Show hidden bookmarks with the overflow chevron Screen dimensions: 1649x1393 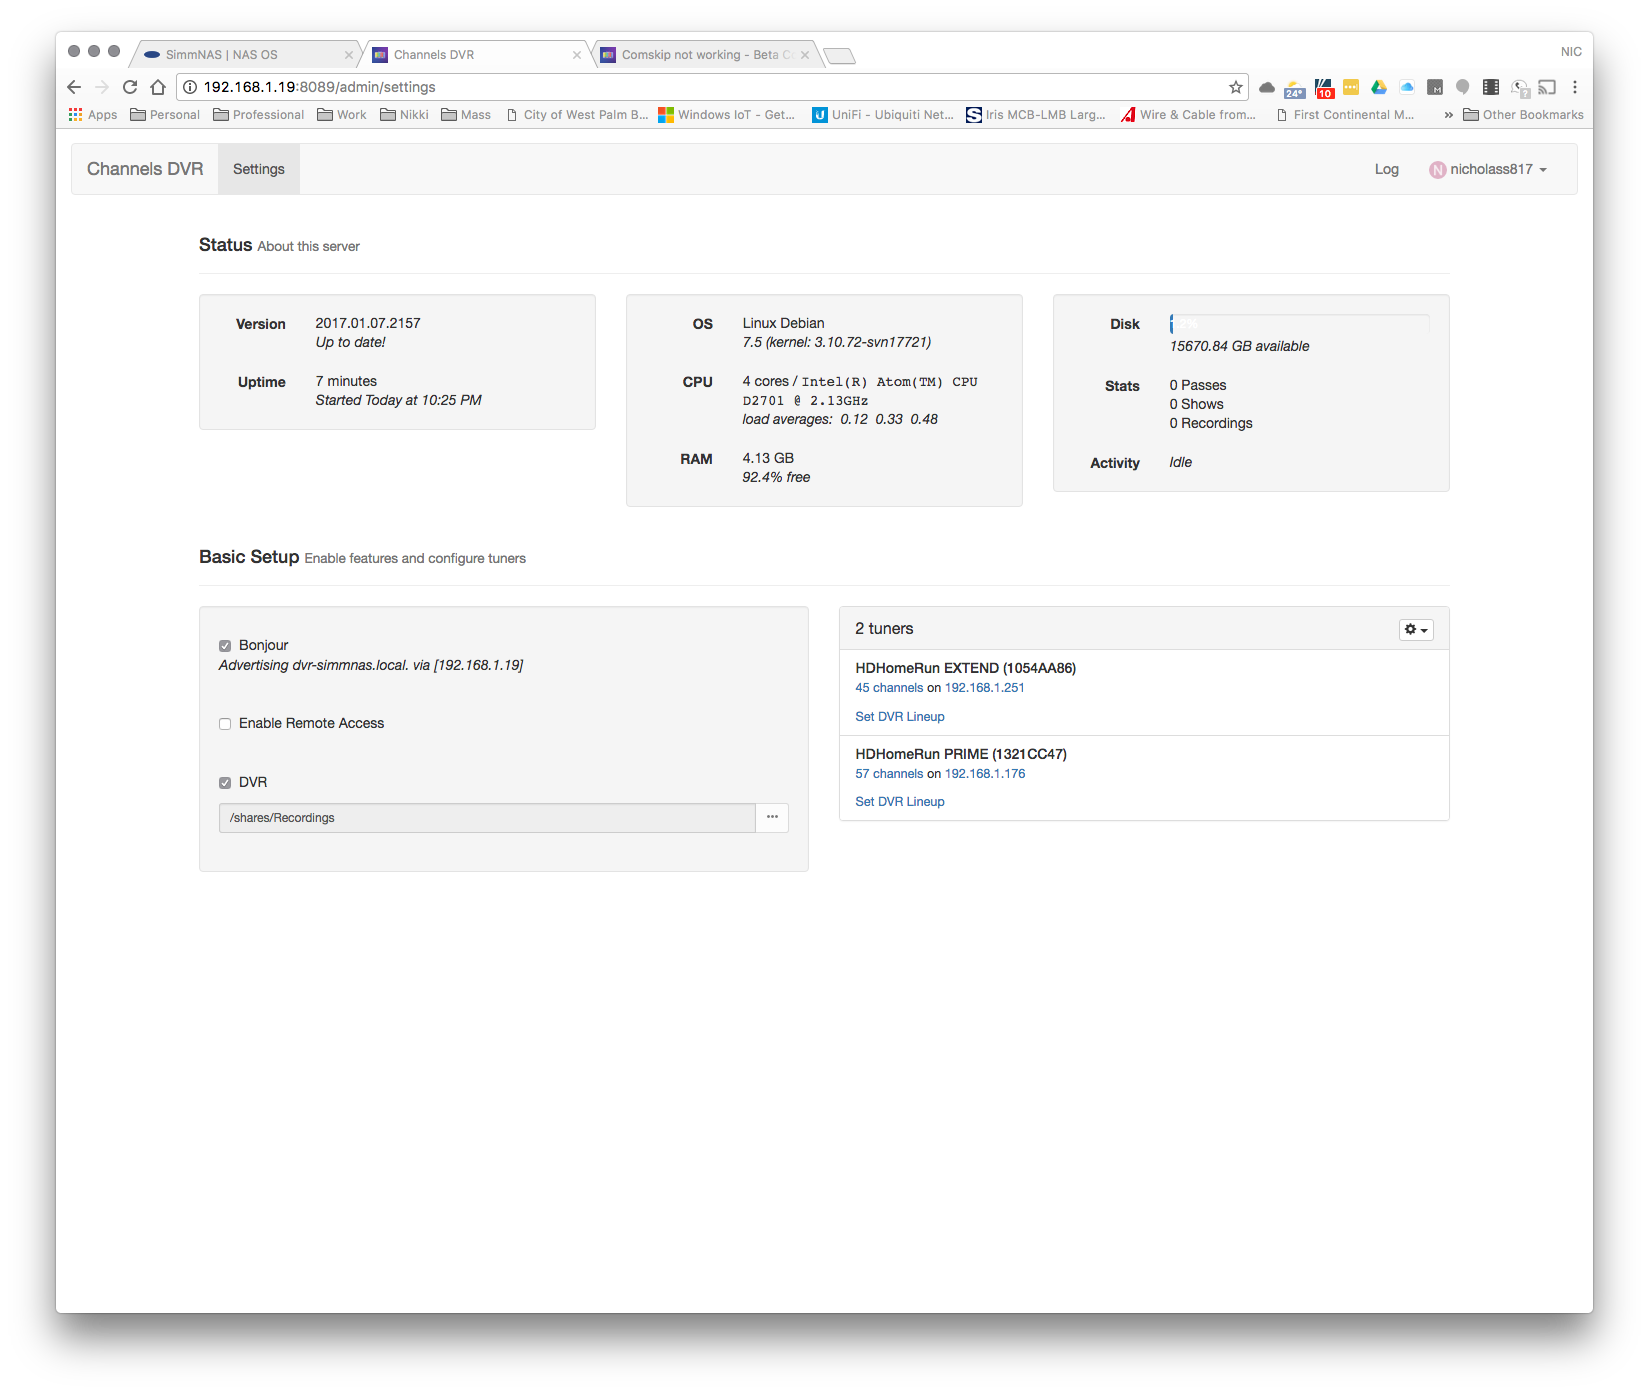(x=1448, y=115)
